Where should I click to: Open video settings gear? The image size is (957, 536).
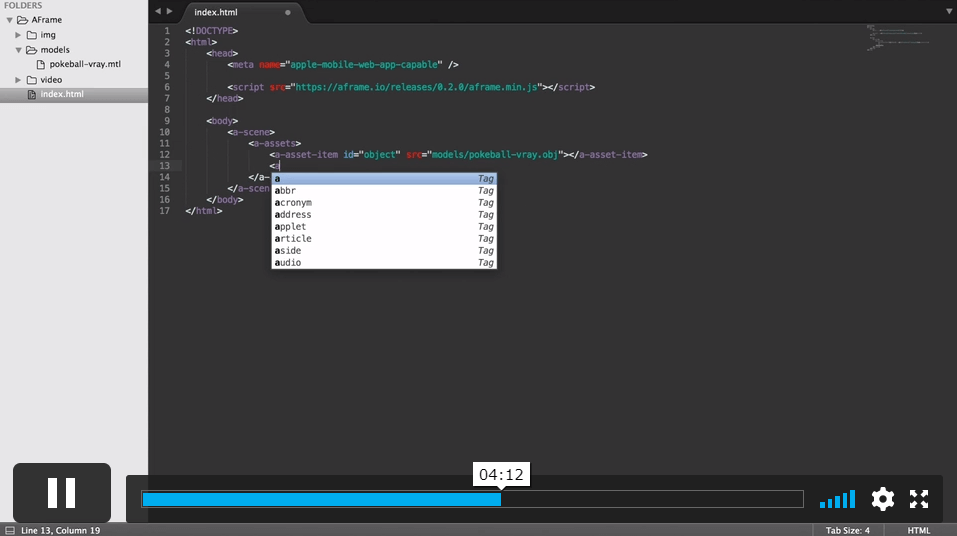click(x=883, y=499)
